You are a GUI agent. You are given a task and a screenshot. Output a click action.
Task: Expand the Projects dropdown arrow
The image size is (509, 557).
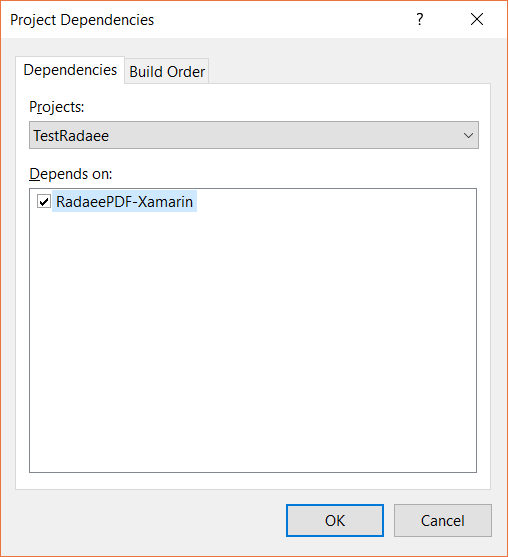click(x=468, y=135)
